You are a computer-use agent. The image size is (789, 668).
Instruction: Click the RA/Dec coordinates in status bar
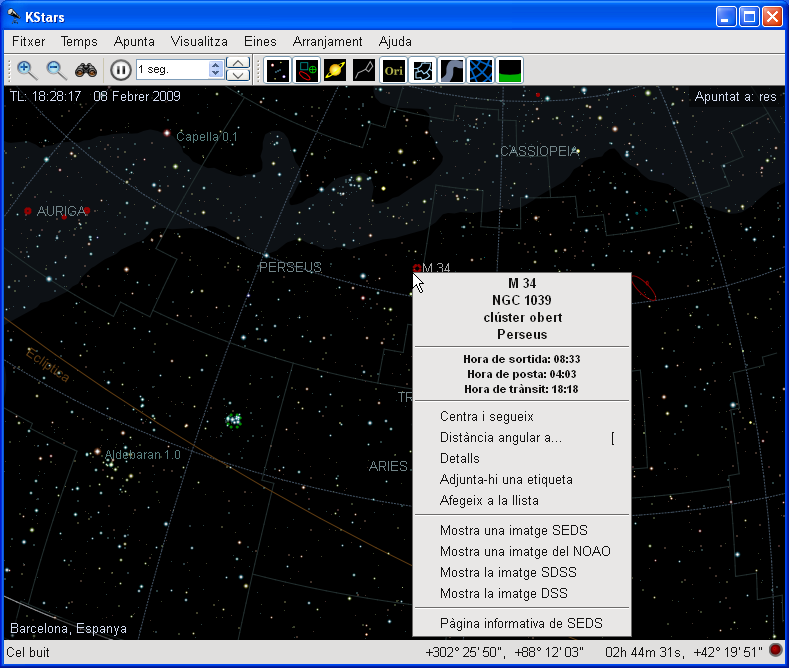tap(684, 652)
